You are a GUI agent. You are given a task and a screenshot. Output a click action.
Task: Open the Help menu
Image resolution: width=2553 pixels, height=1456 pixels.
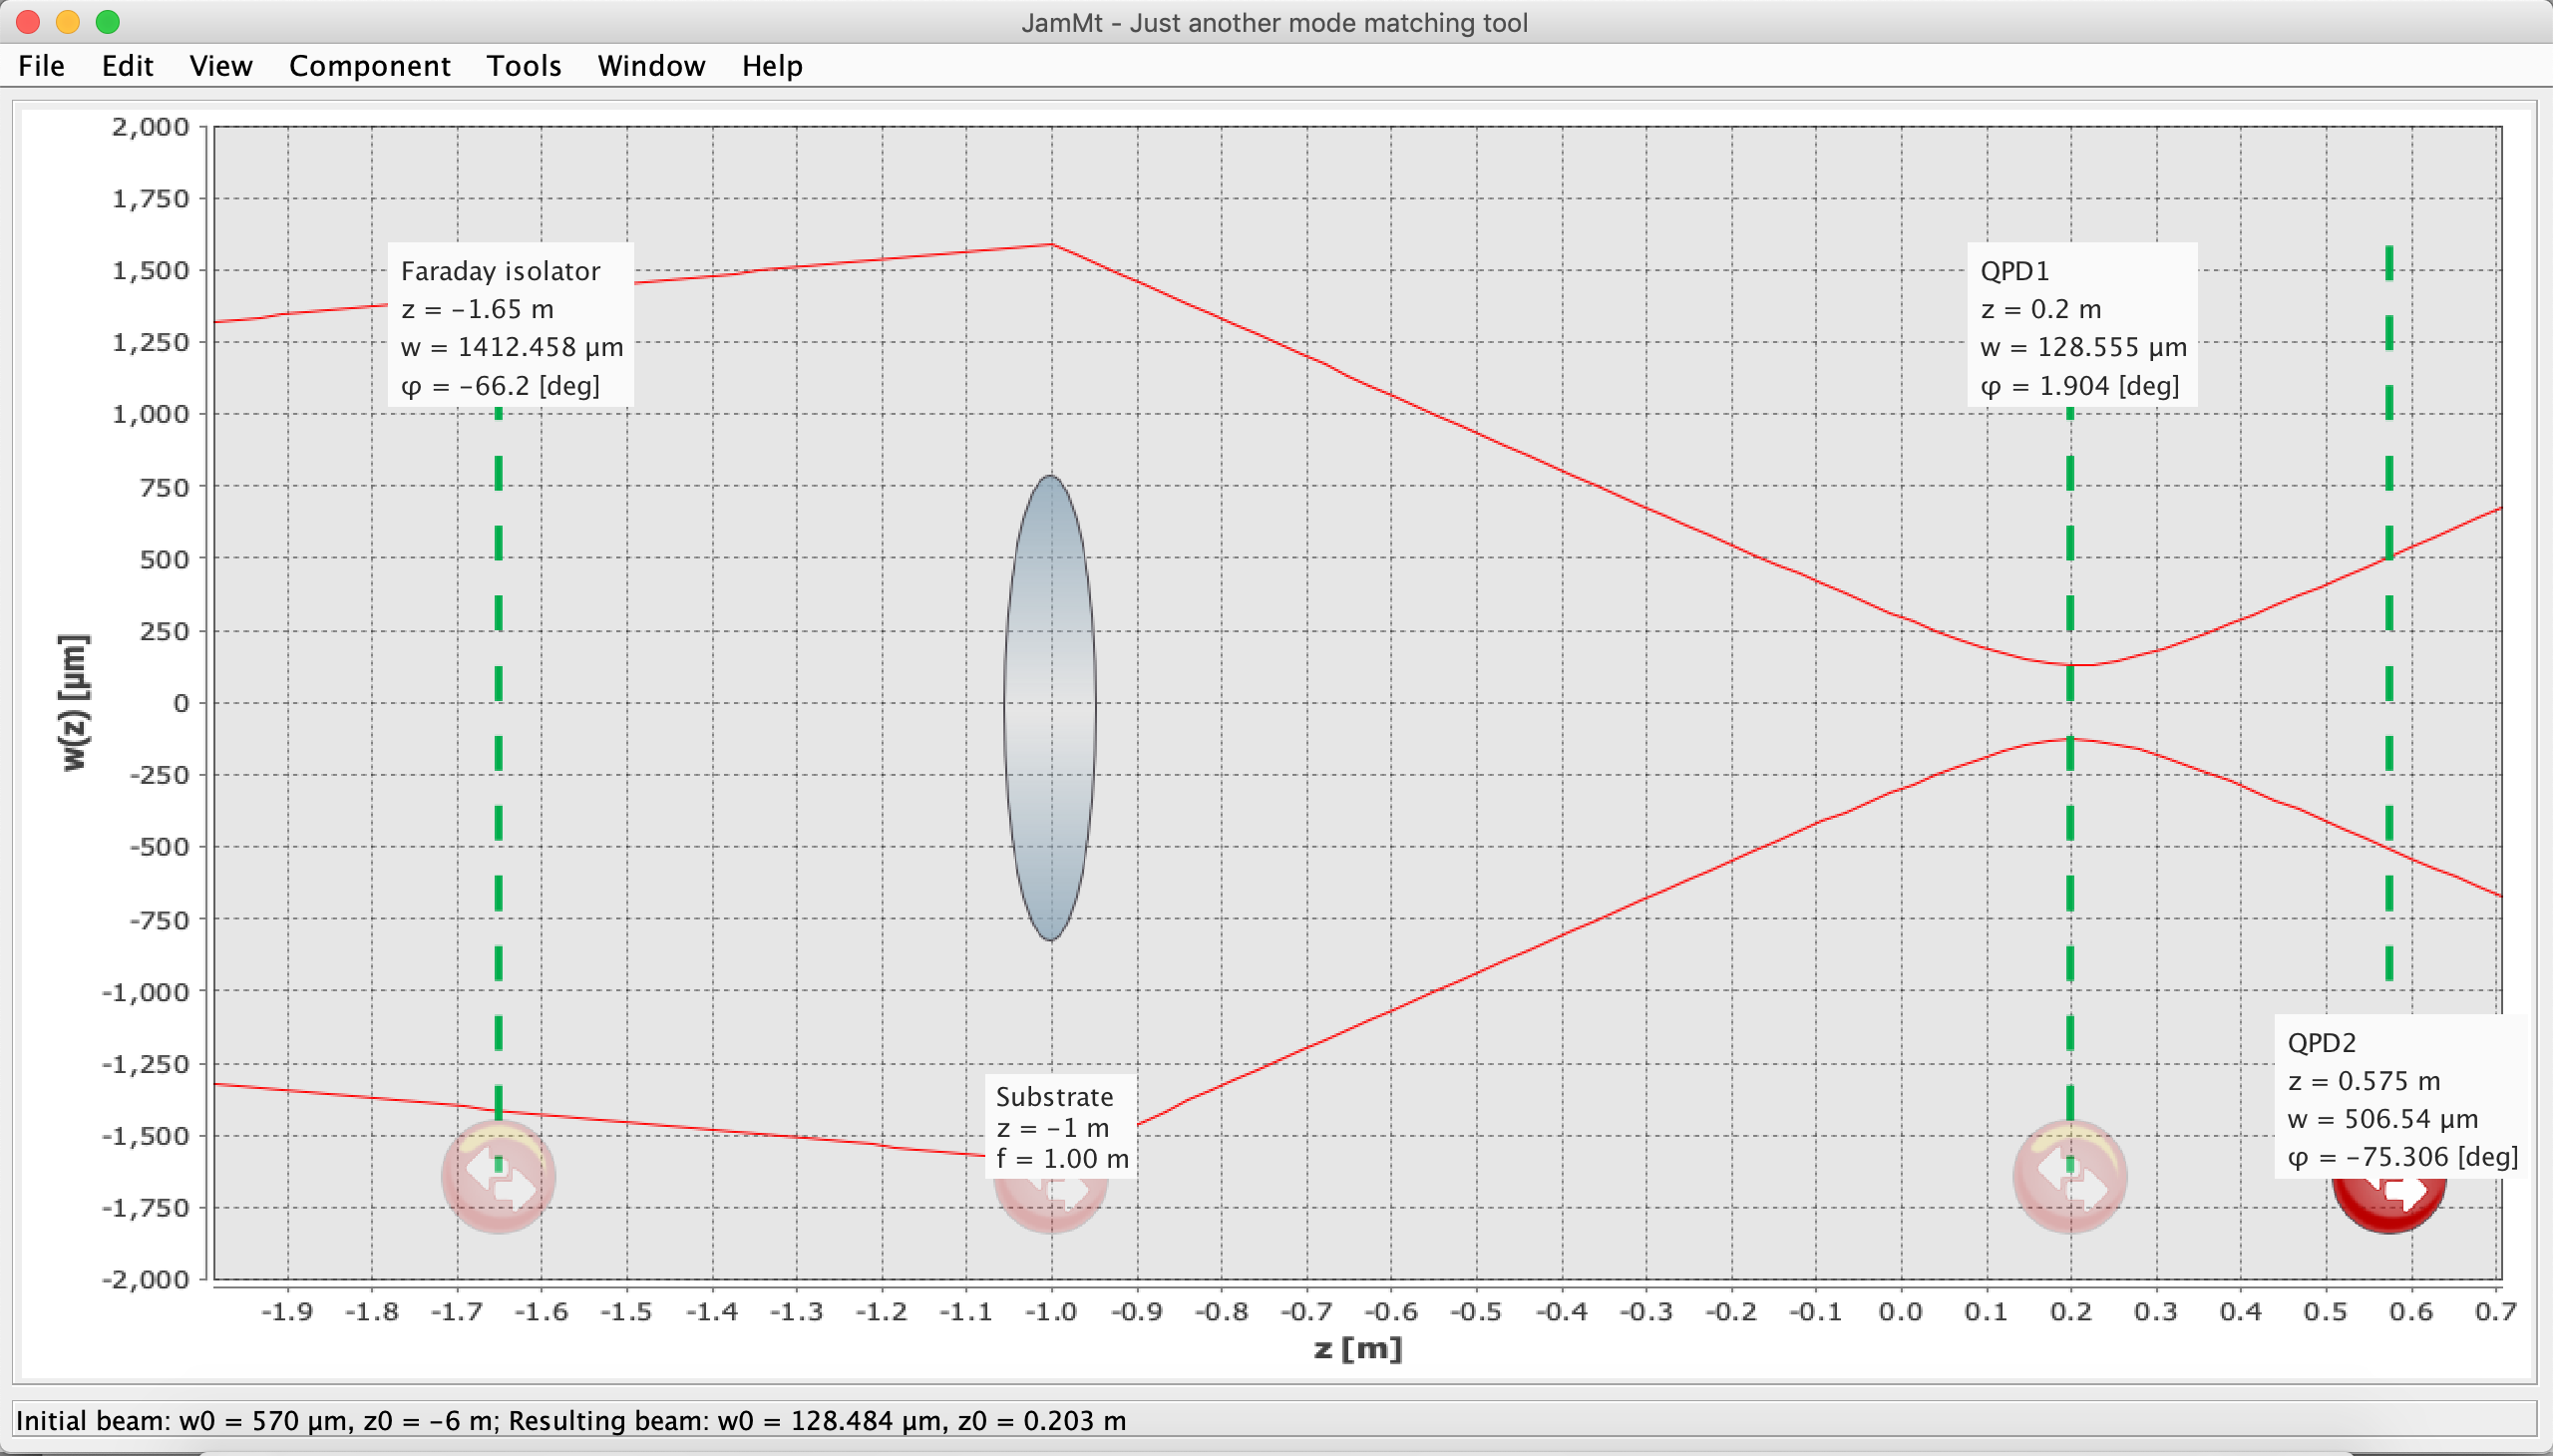tap(771, 66)
